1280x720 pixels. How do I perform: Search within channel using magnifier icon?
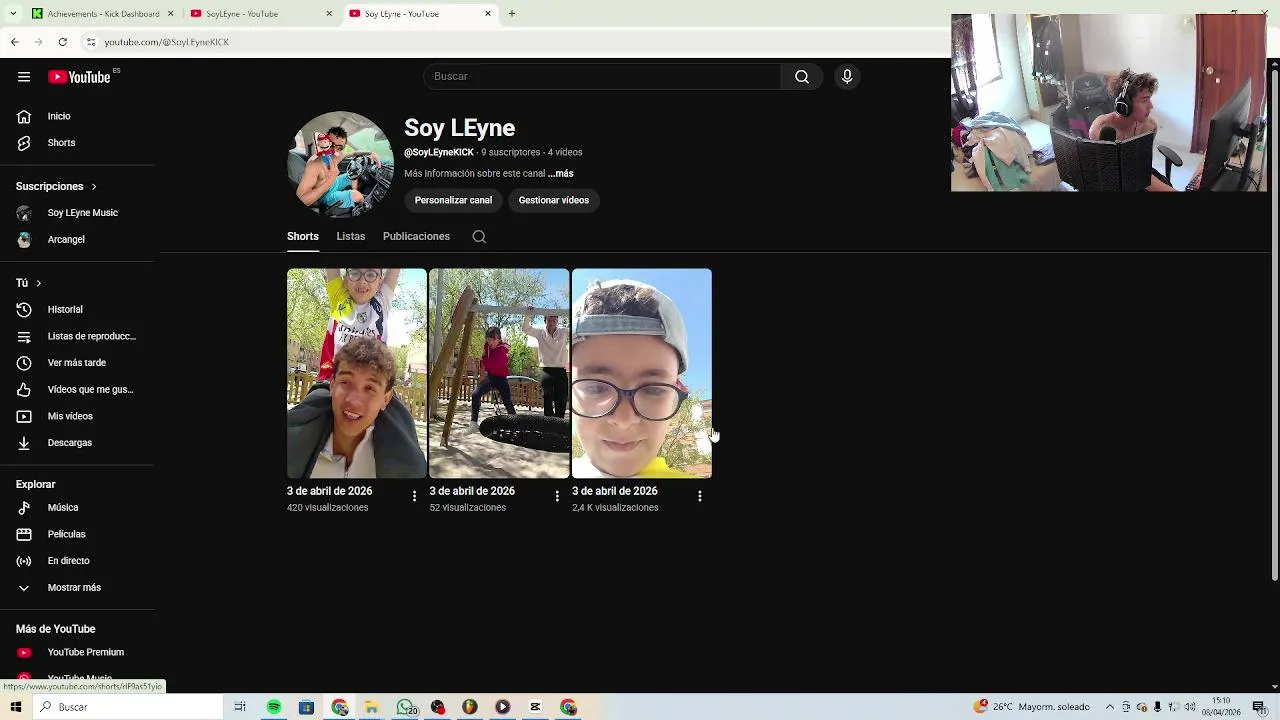click(x=479, y=237)
